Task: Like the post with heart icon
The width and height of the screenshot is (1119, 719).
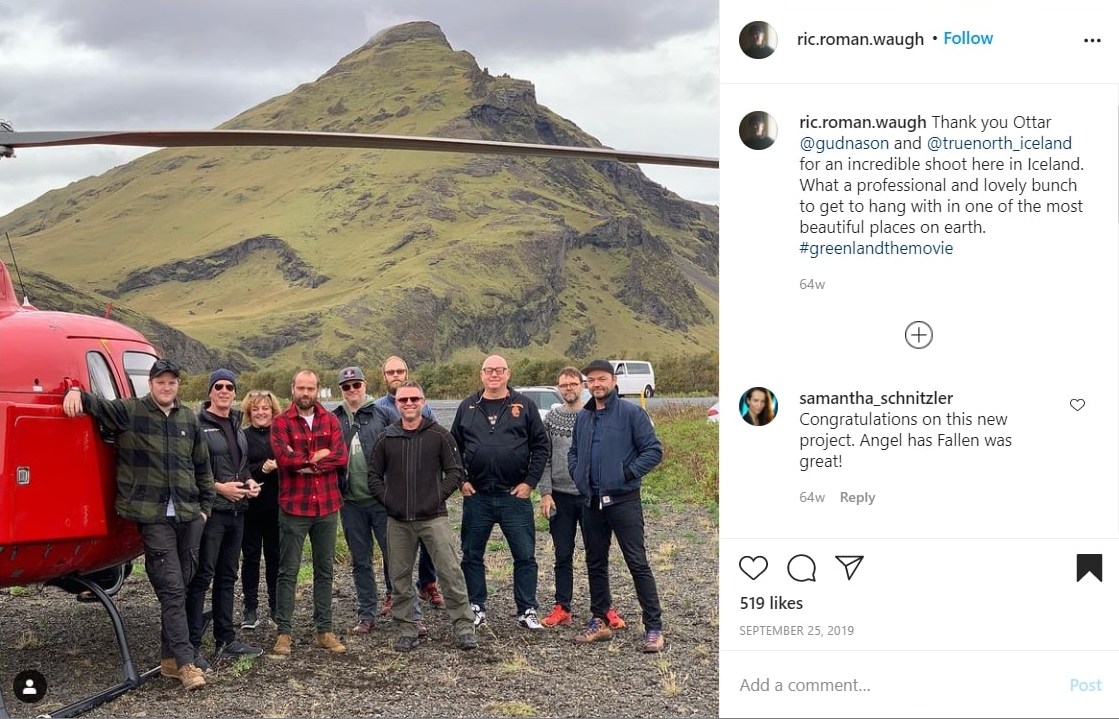Action: (753, 568)
